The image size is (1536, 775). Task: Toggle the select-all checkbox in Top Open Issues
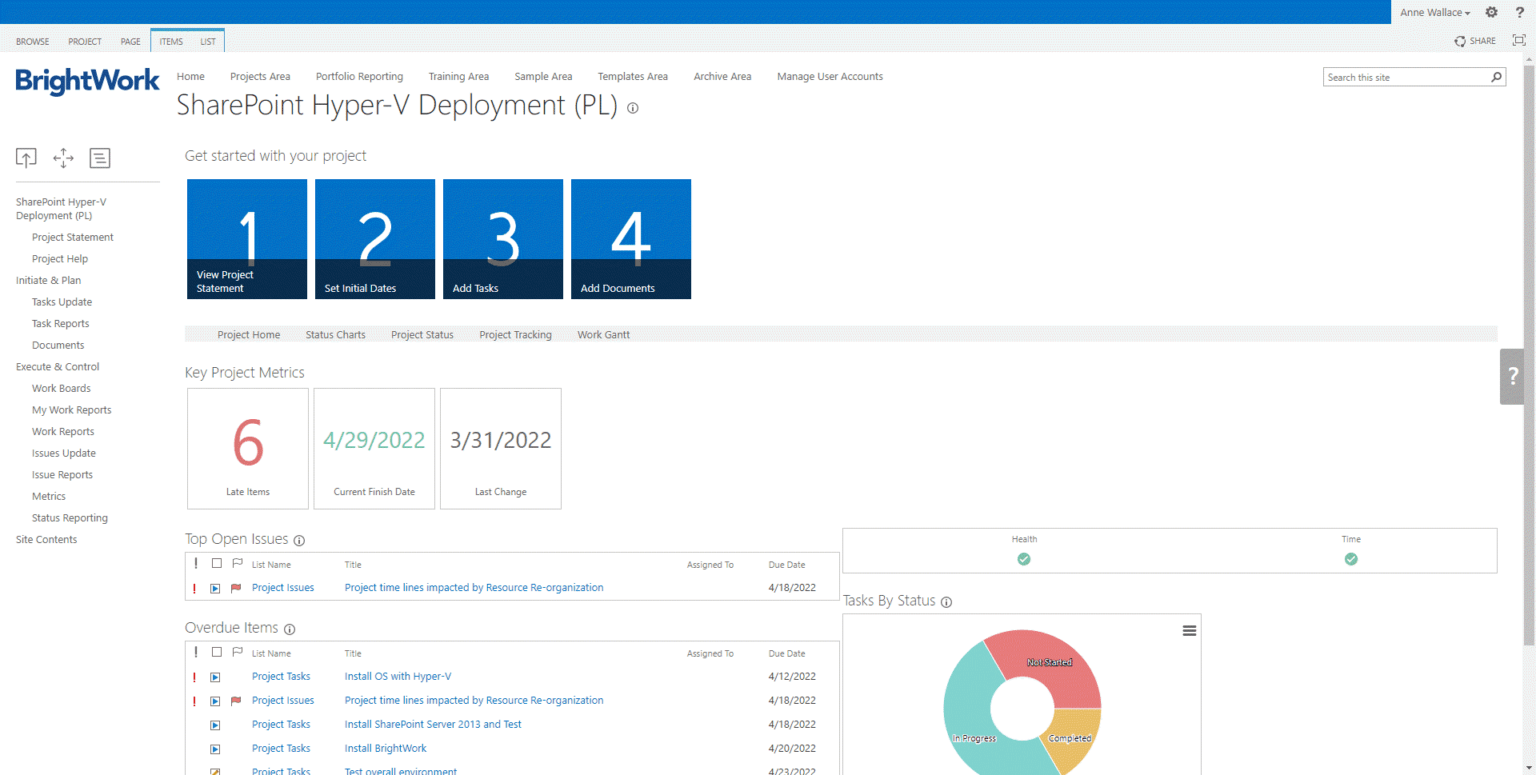pos(215,564)
